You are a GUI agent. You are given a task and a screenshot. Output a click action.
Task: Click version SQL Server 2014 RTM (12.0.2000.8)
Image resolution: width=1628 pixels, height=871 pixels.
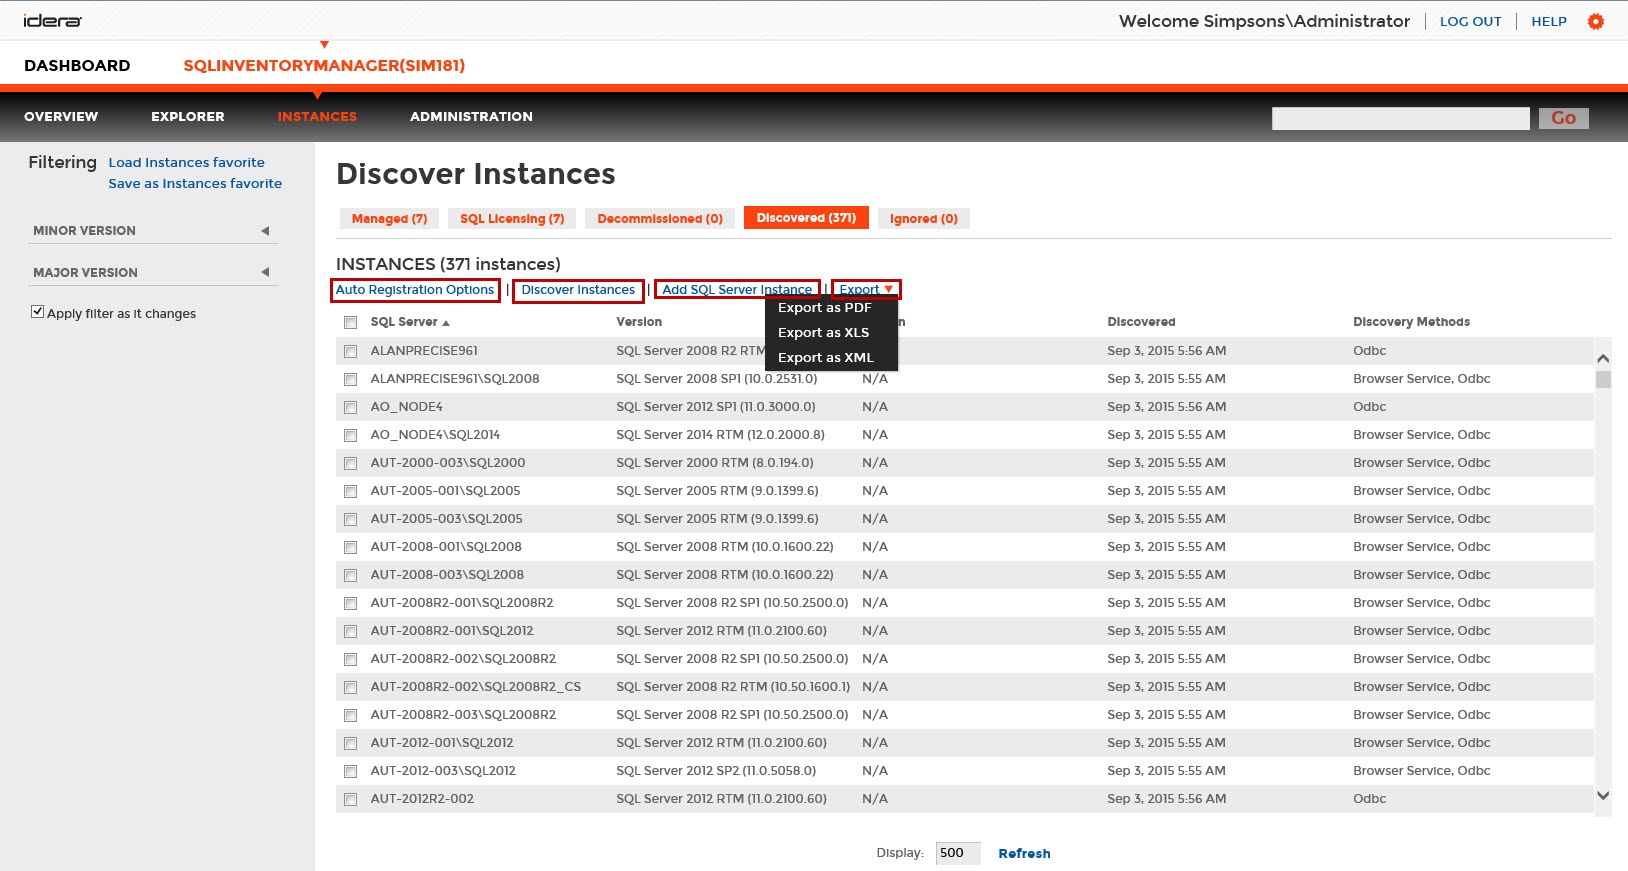tap(720, 435)
